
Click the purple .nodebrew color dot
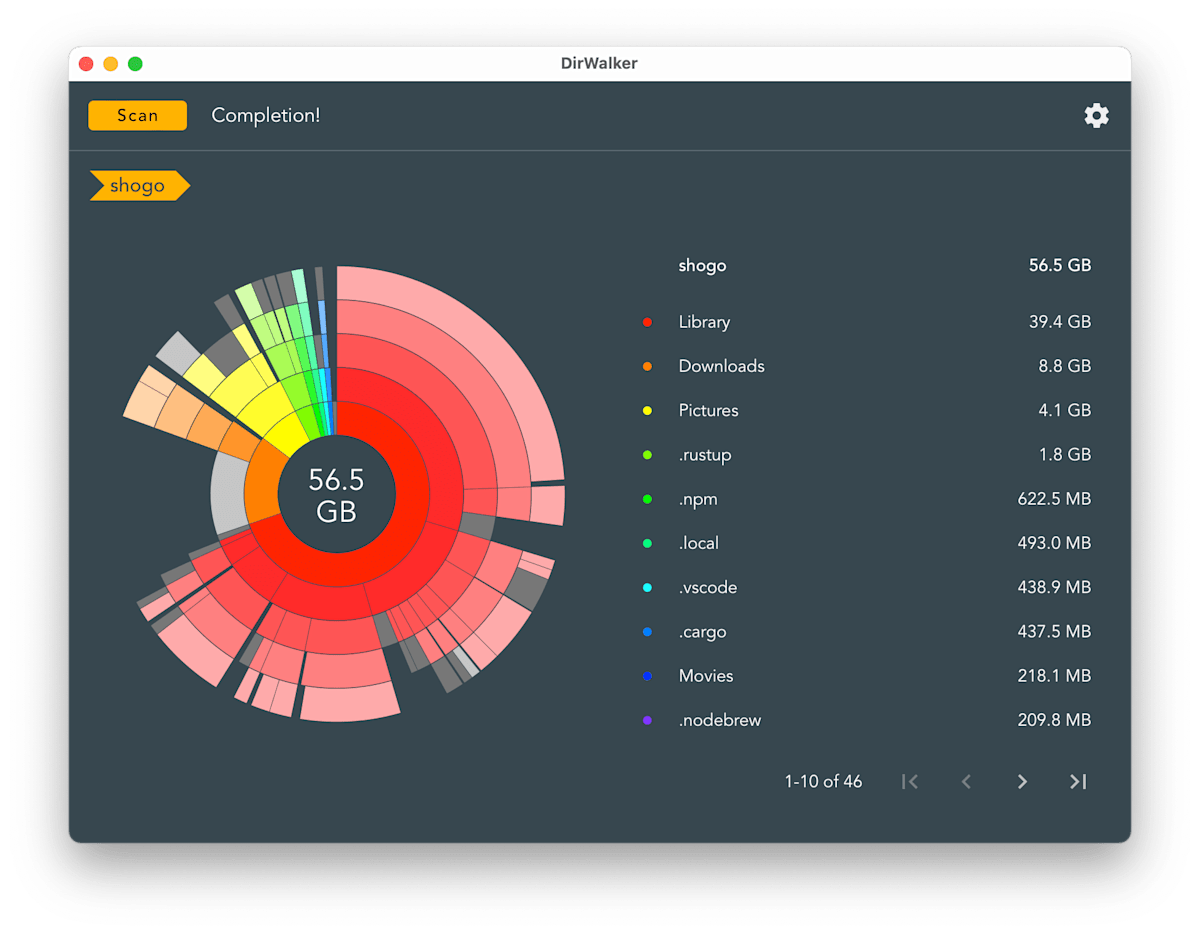pyautogui.click(x=647, y=720)
